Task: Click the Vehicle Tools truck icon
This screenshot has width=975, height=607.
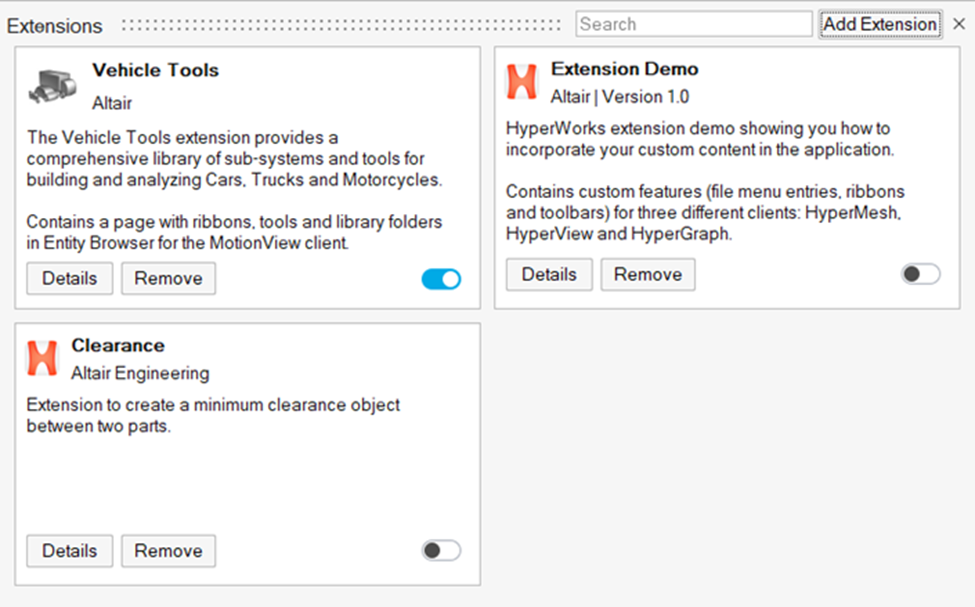Action: click(52, 86)
